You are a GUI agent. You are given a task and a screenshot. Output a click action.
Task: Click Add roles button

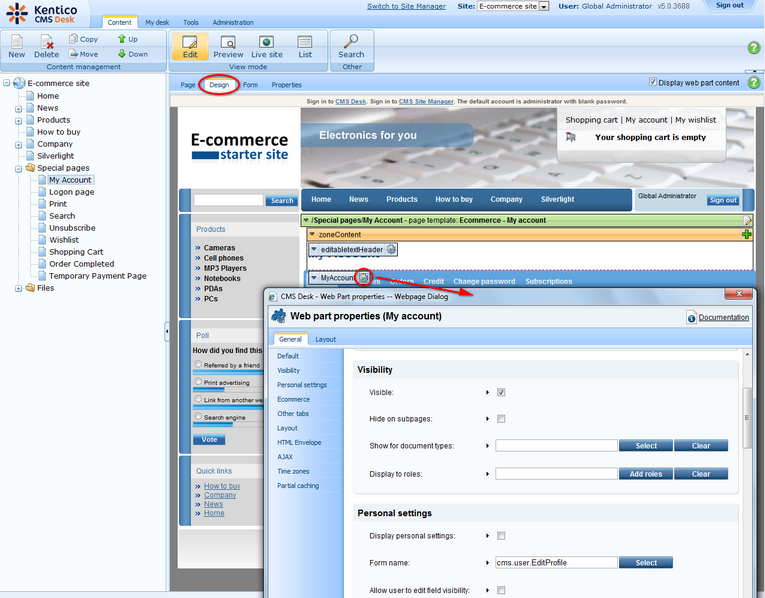point(646,474)
